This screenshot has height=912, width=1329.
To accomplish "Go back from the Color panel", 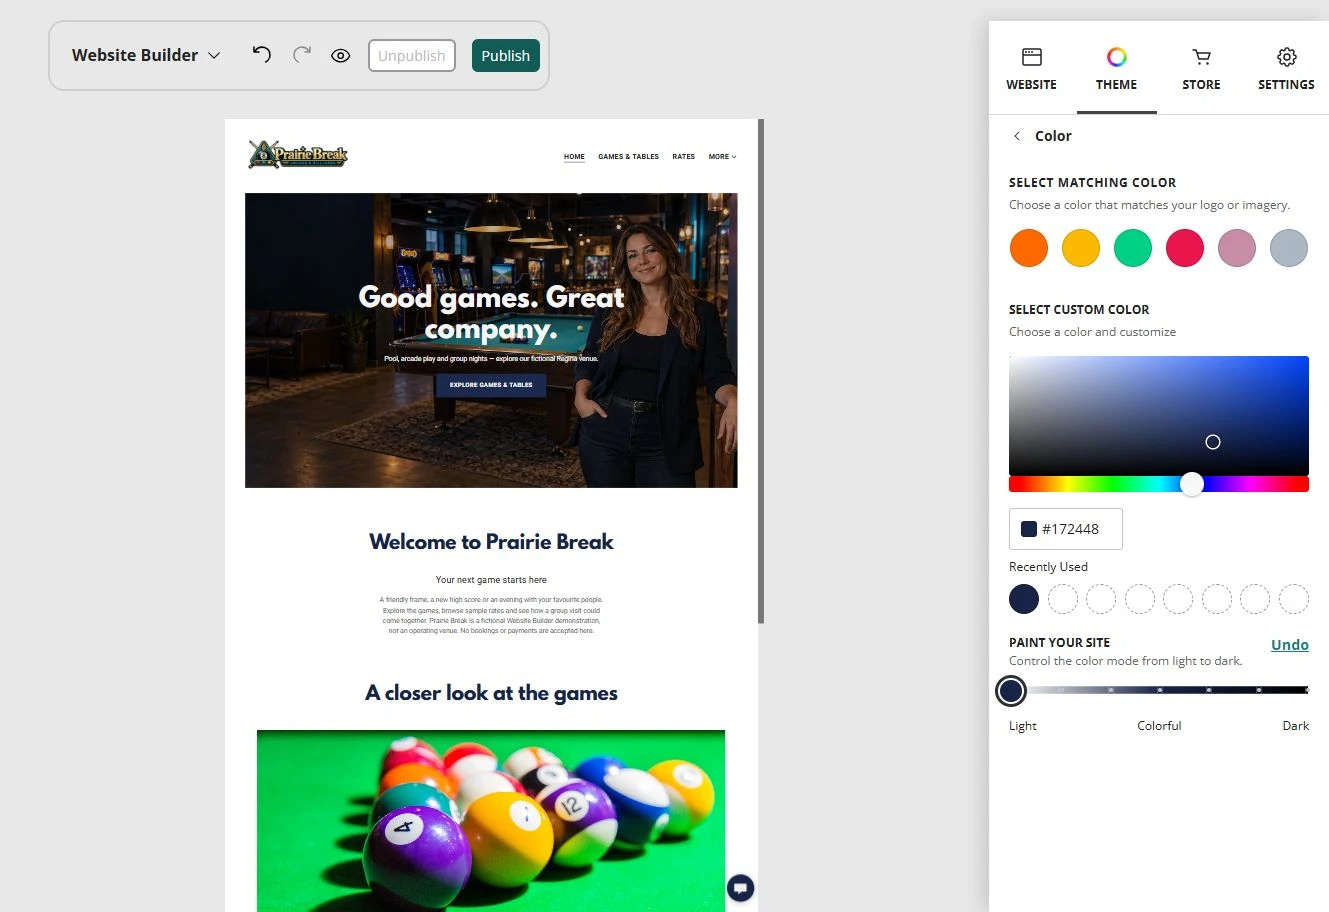I will tap(1017, 136).
